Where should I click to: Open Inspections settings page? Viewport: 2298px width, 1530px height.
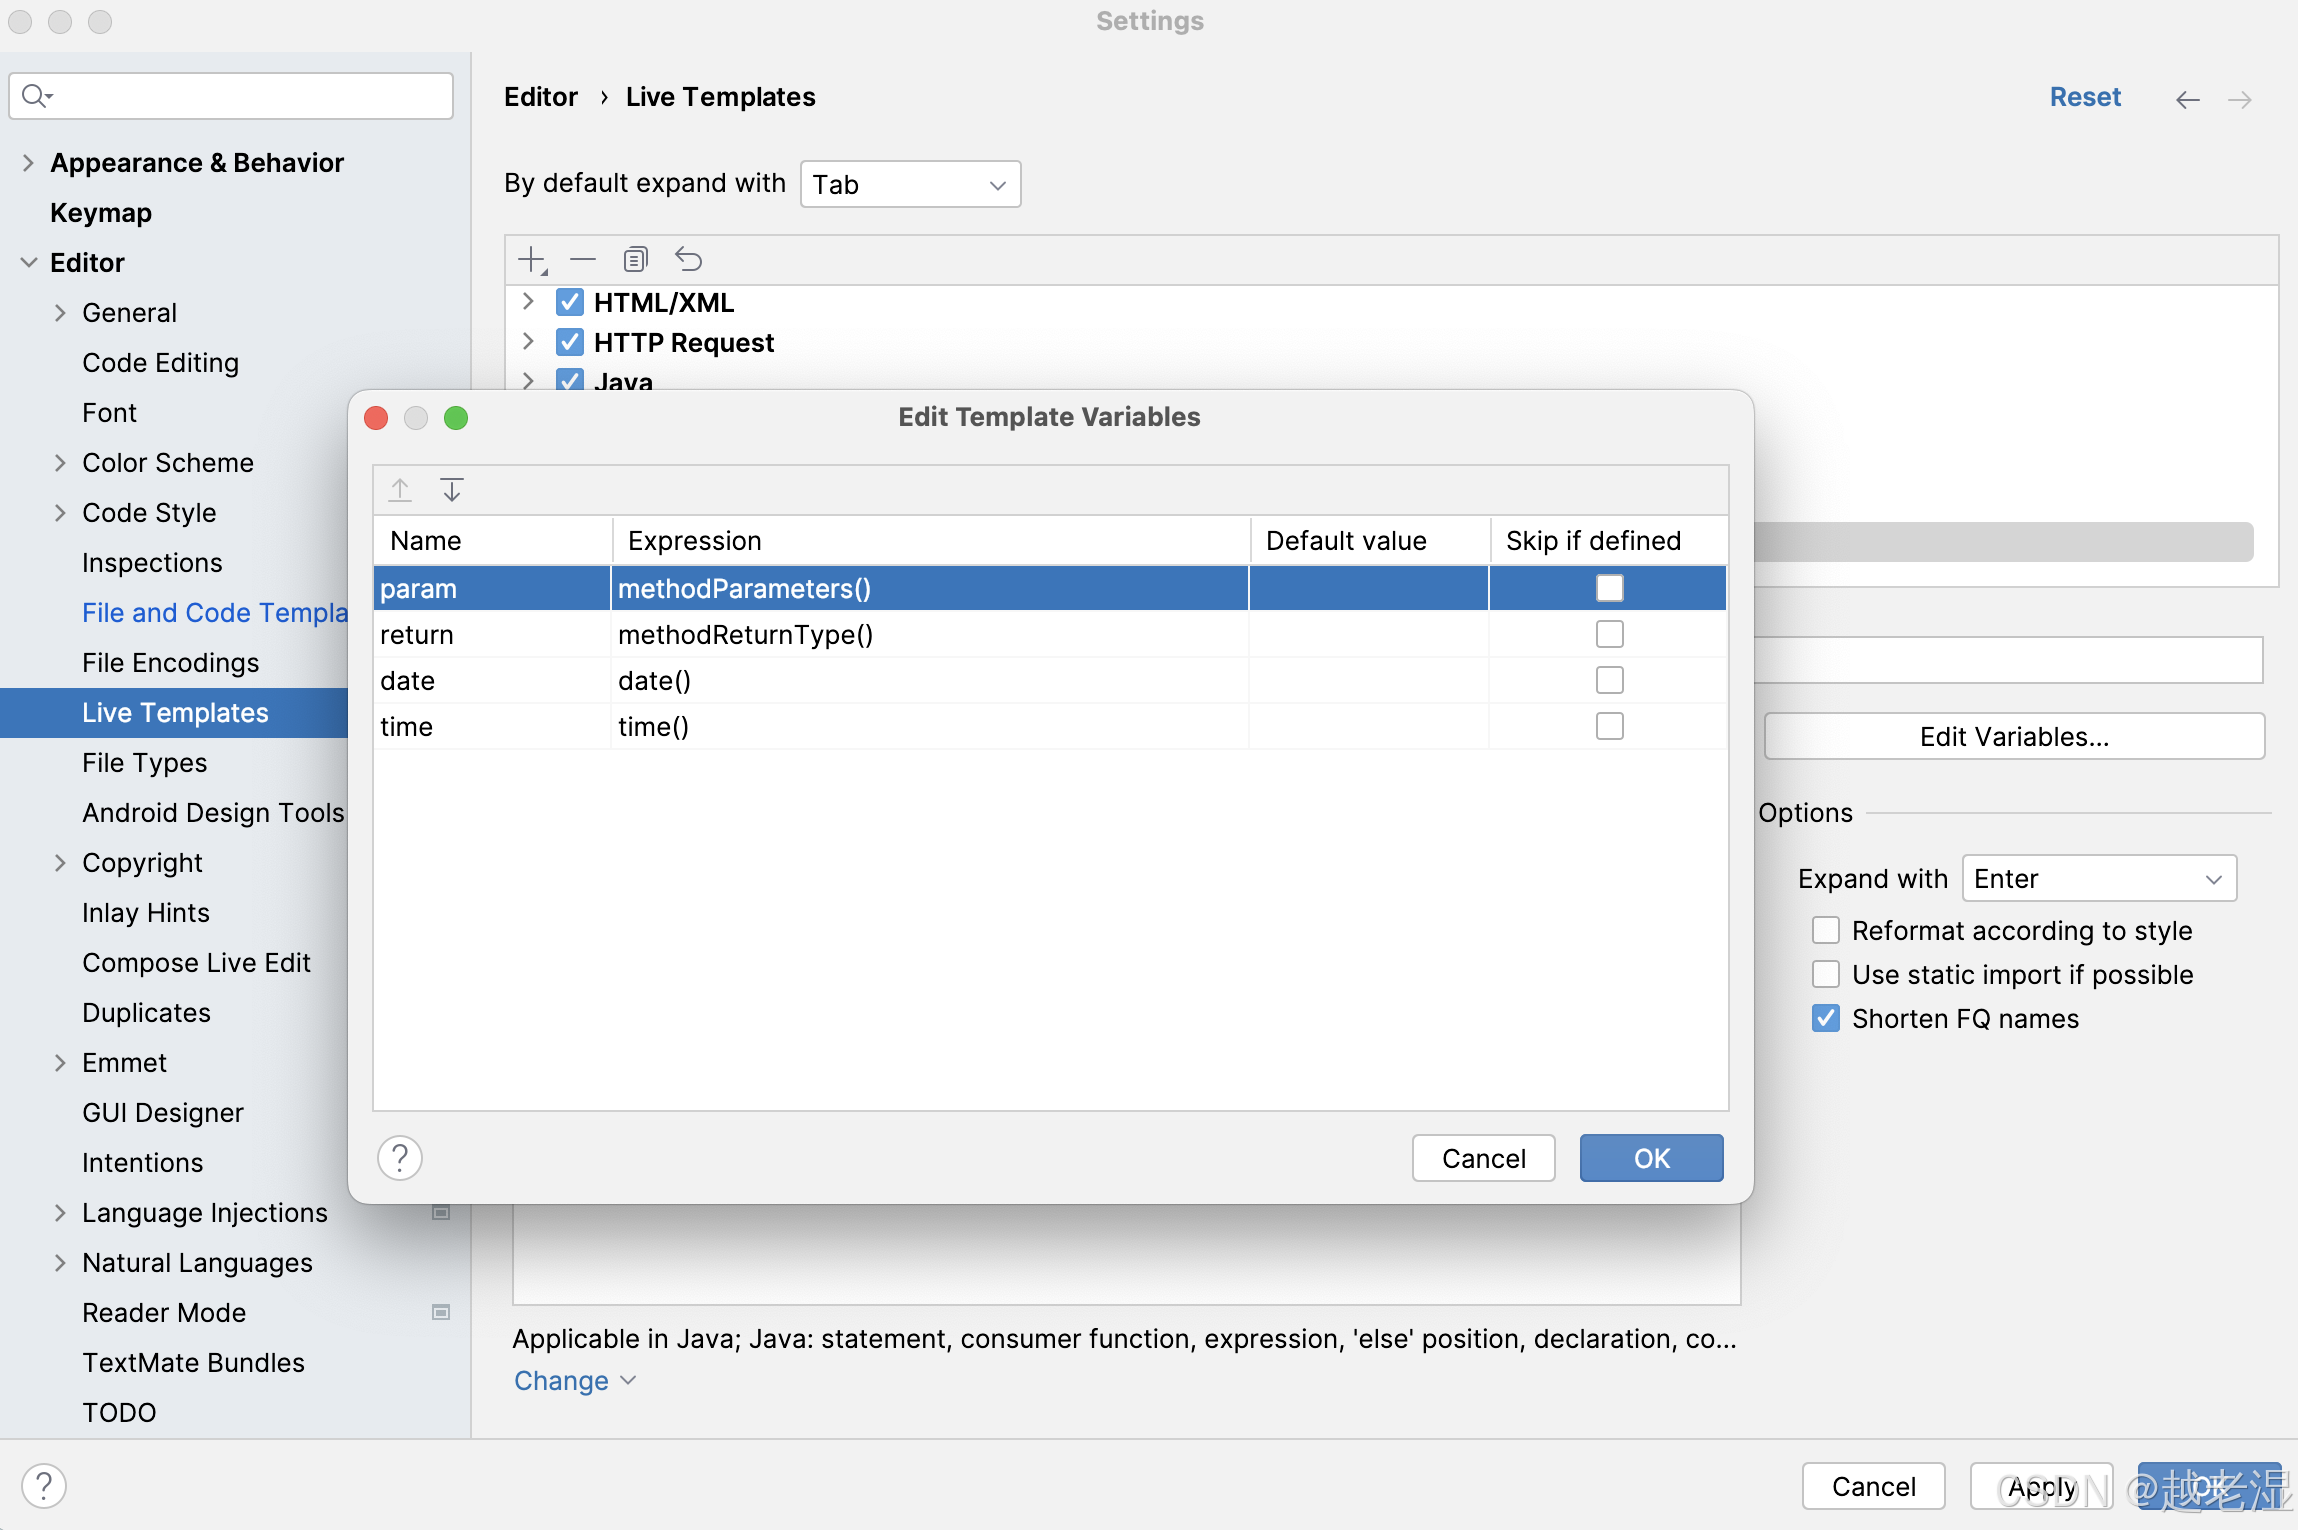click(x=152, y=562)
